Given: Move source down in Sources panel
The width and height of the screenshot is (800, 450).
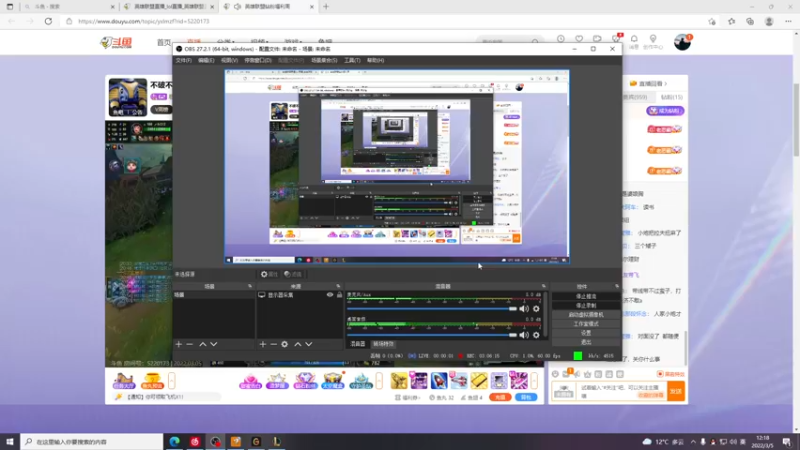Looking at the screenshot, I should (309, 344).
